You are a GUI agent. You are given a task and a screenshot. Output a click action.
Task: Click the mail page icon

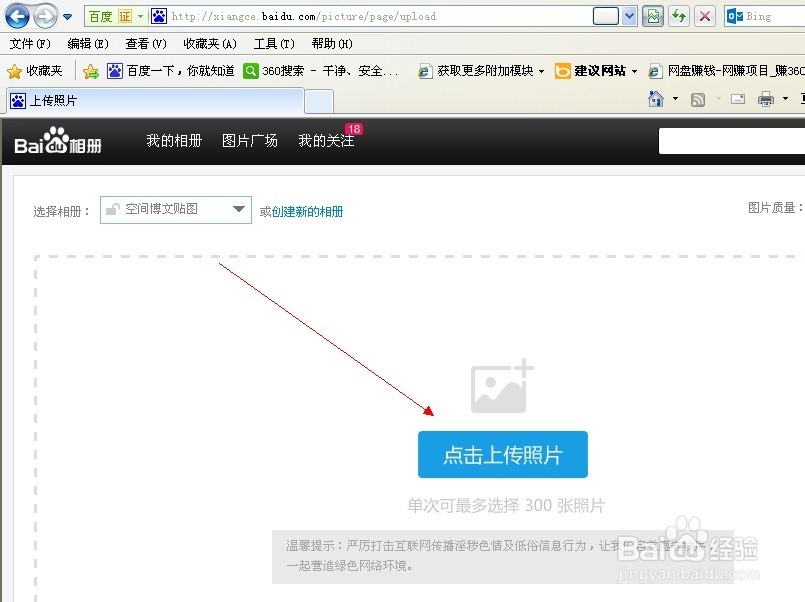click(x=737, y=100)
